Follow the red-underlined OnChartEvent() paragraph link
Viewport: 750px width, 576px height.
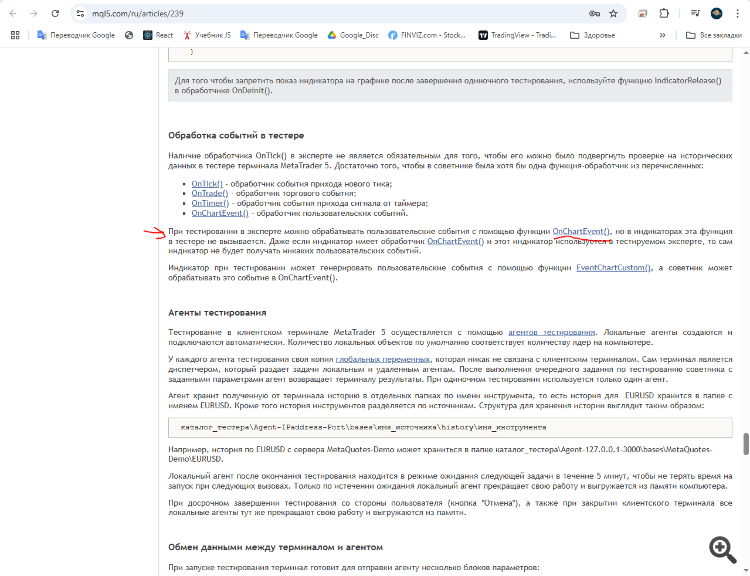(581, 231)
